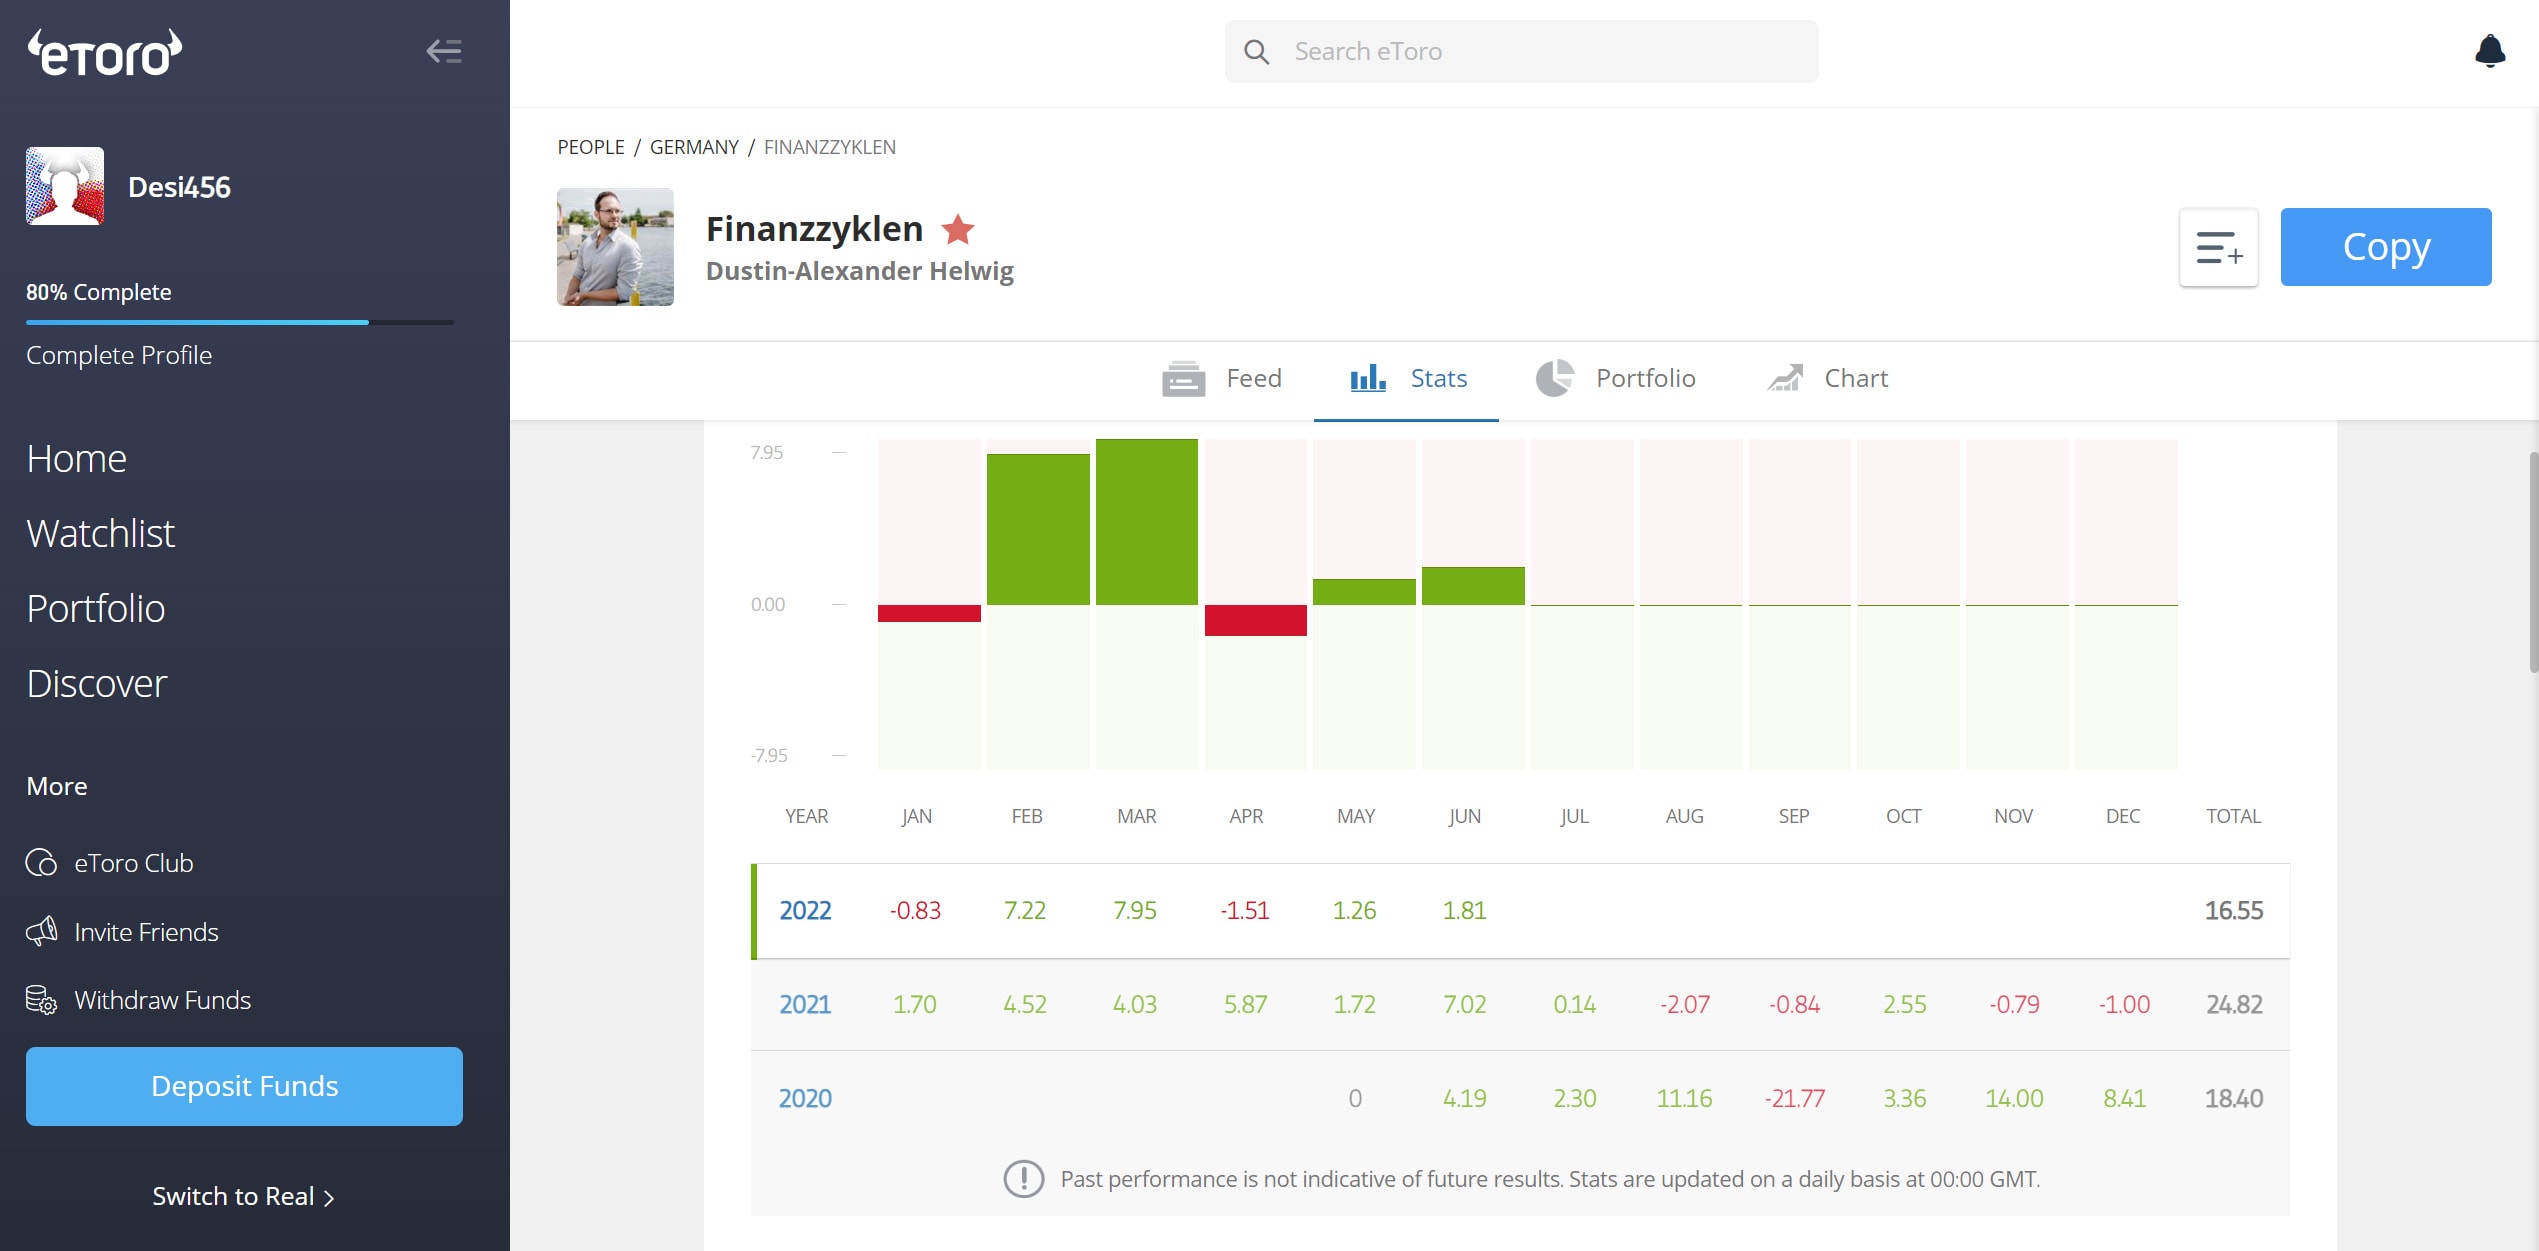Click the 7.95 March value in 2022 row
2539x1251 pixels.
coord(1135,911)
